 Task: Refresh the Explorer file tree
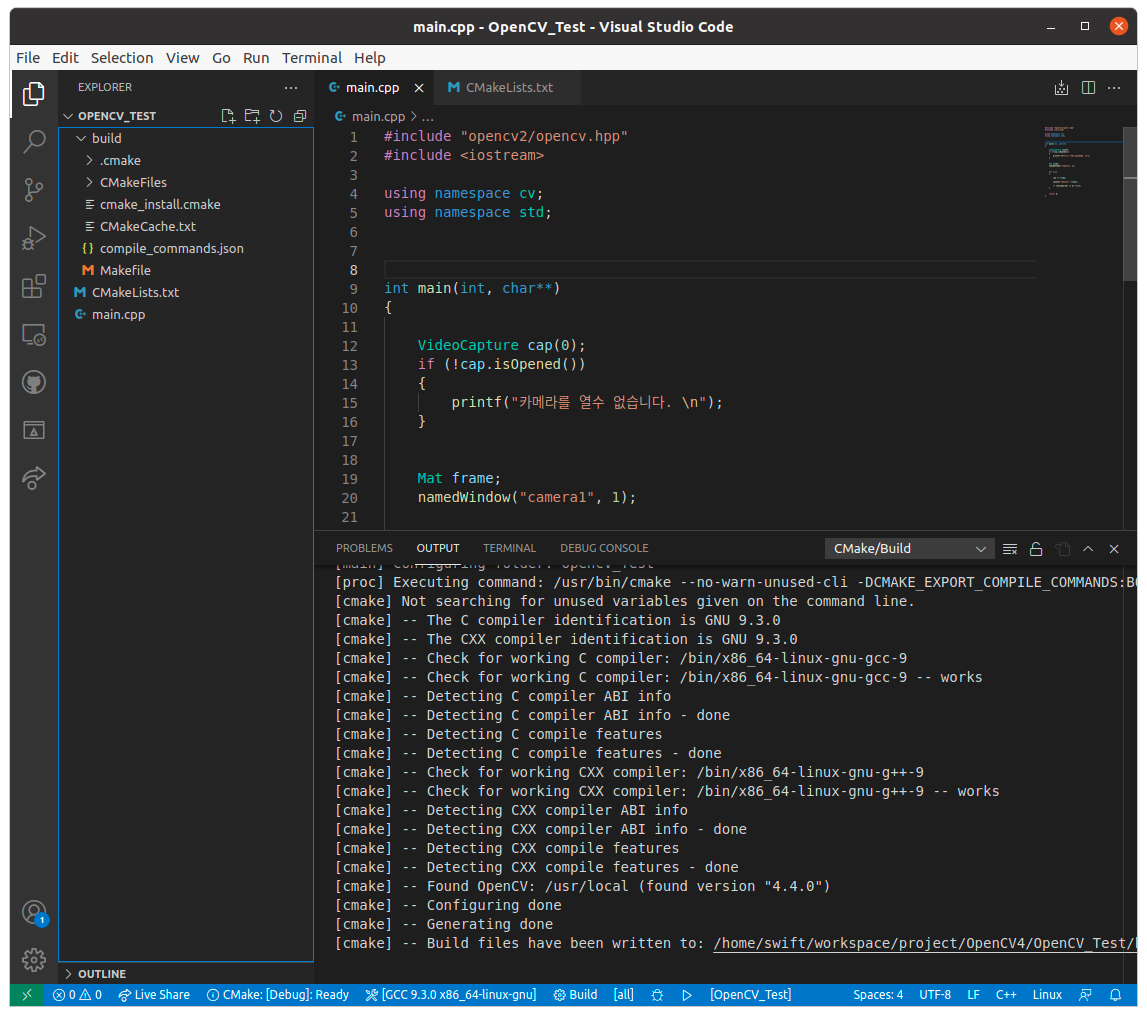point(276,116)
